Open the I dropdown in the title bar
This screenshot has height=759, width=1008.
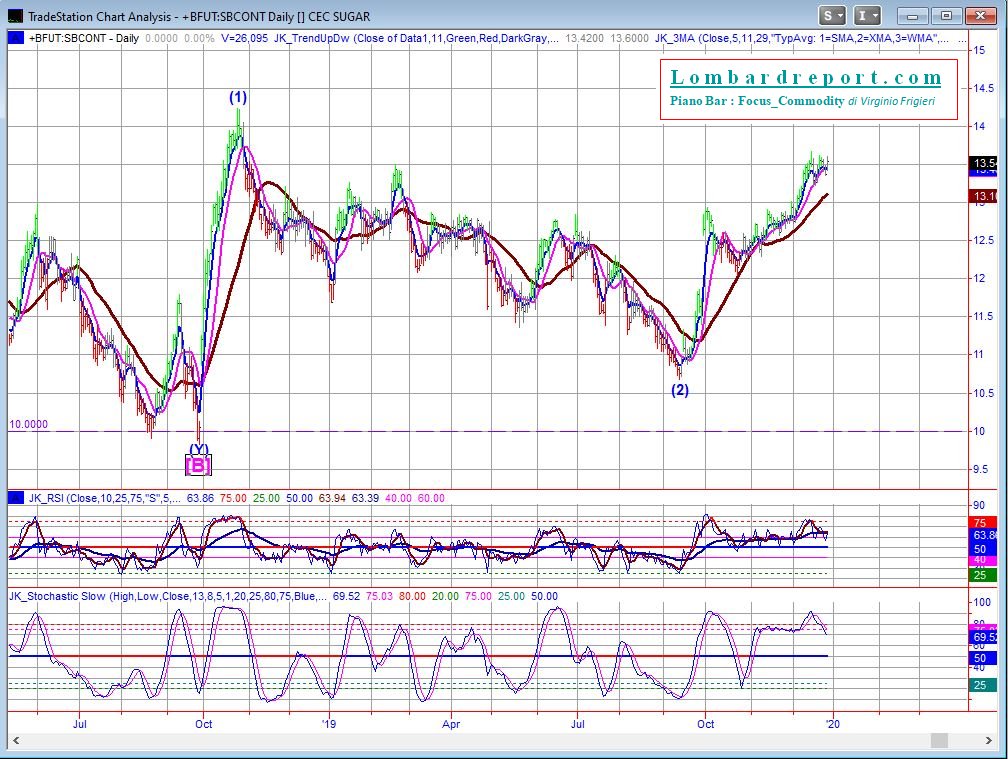coord(867,16)
